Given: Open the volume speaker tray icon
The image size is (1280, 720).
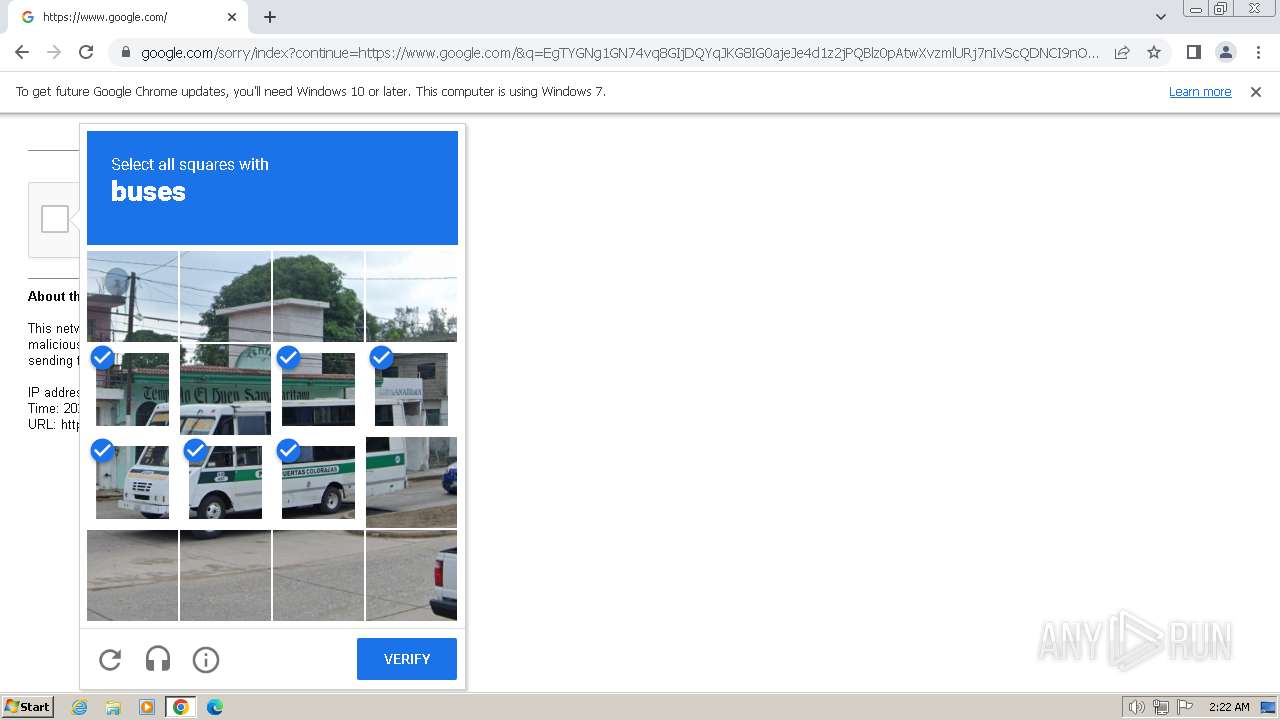Looking at the screenshot, I should point(1136,707).
